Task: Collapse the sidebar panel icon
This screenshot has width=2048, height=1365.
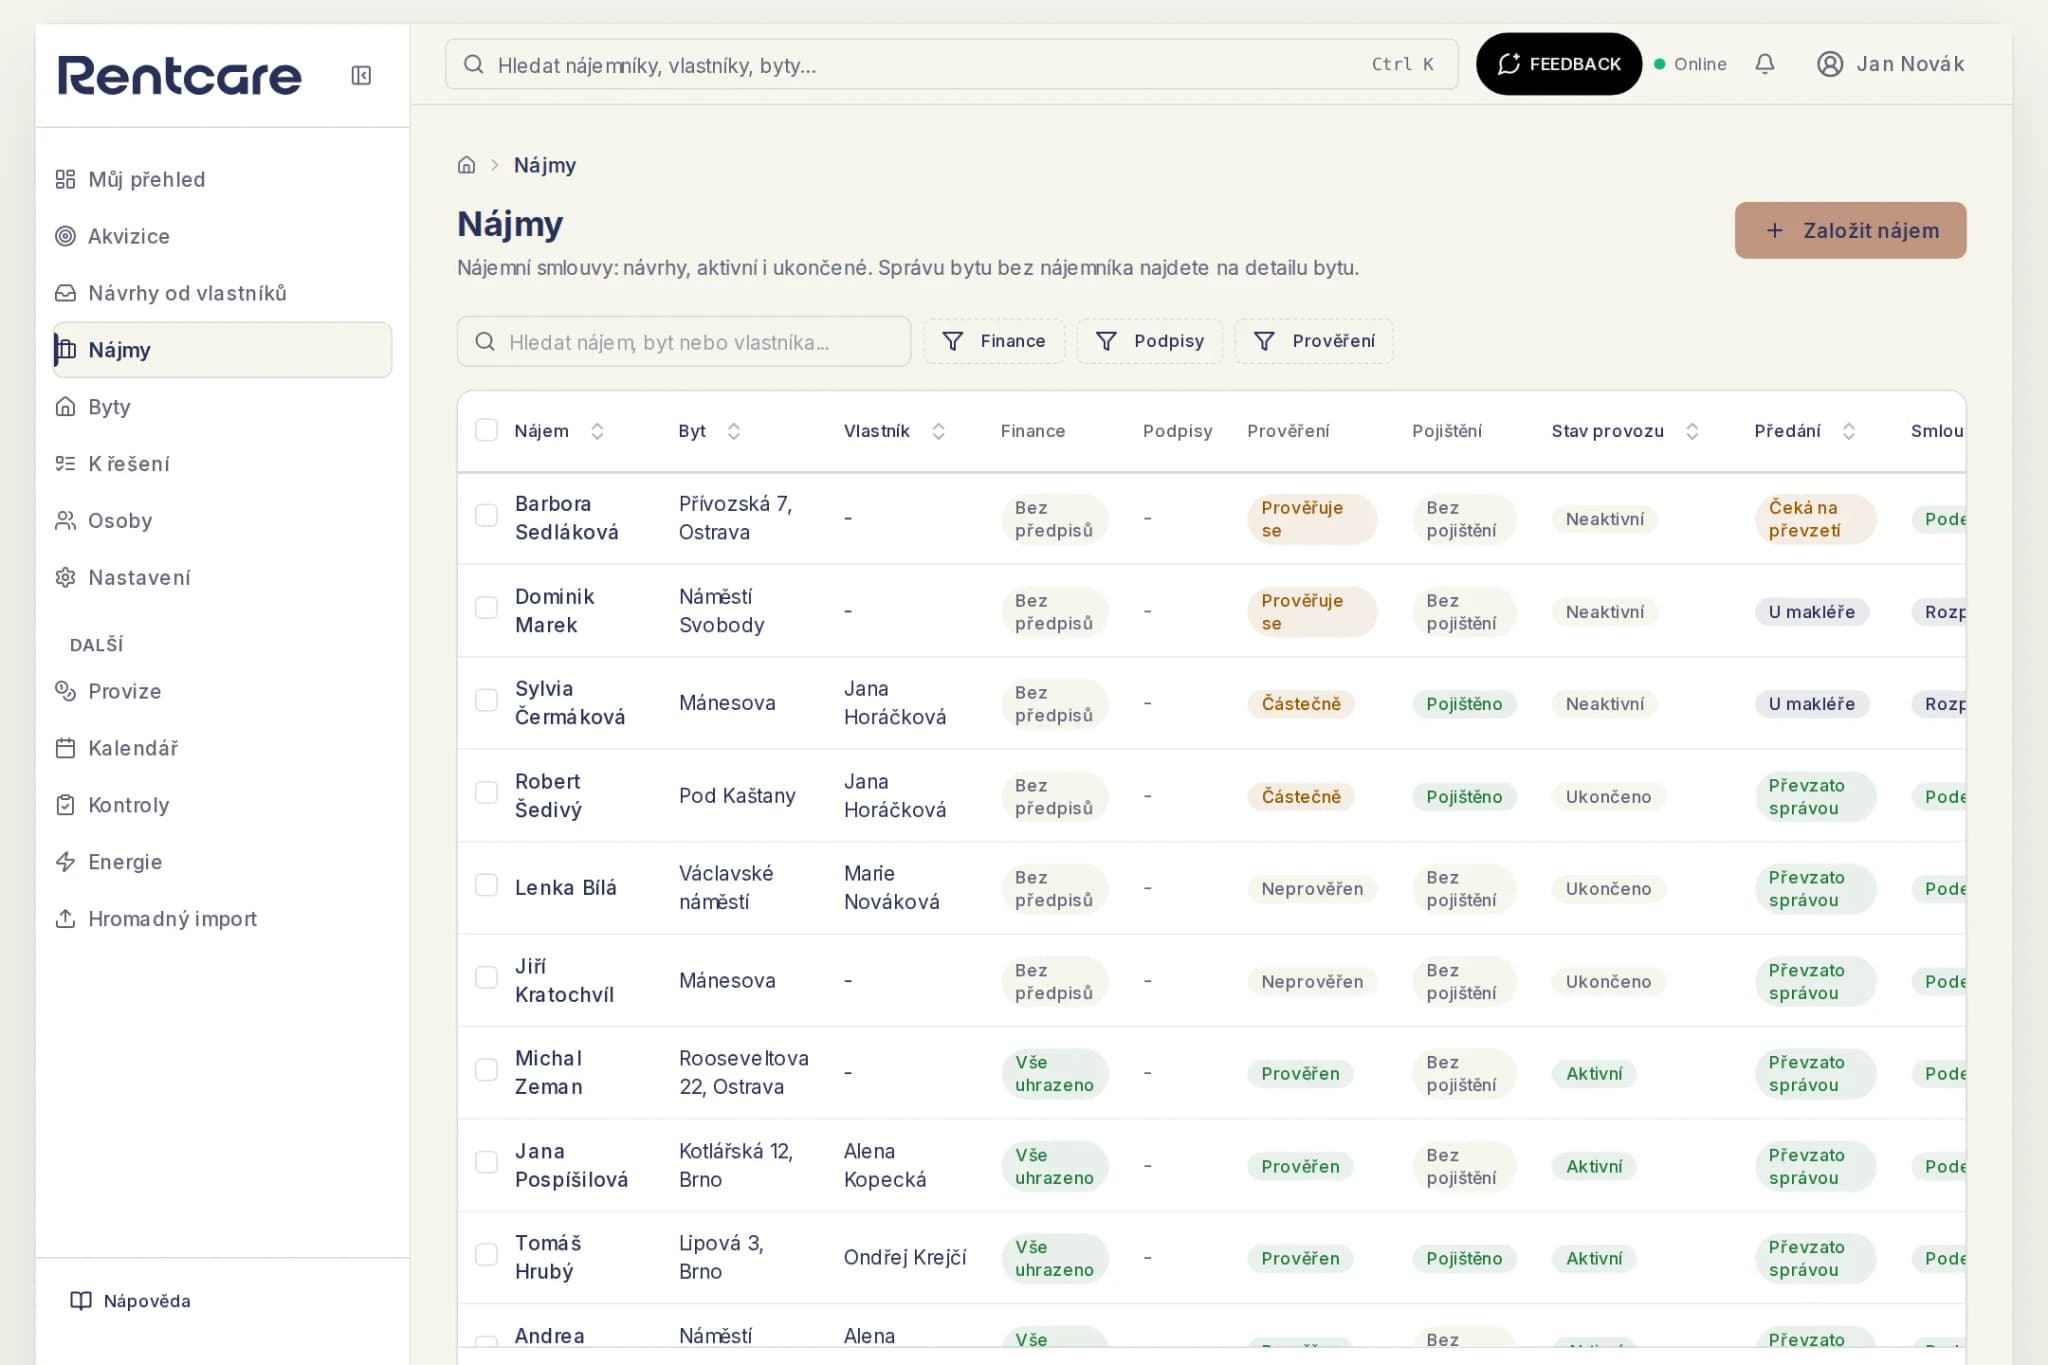Action: (x=361, y=76)
